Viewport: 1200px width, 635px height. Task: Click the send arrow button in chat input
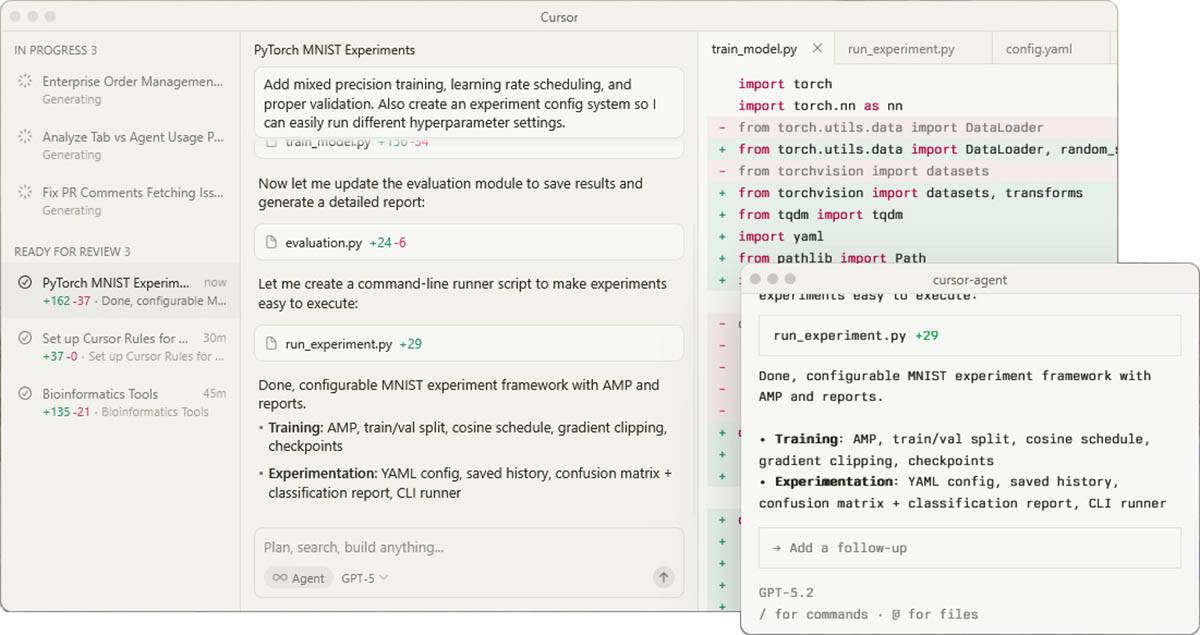(x=662, y=577)
